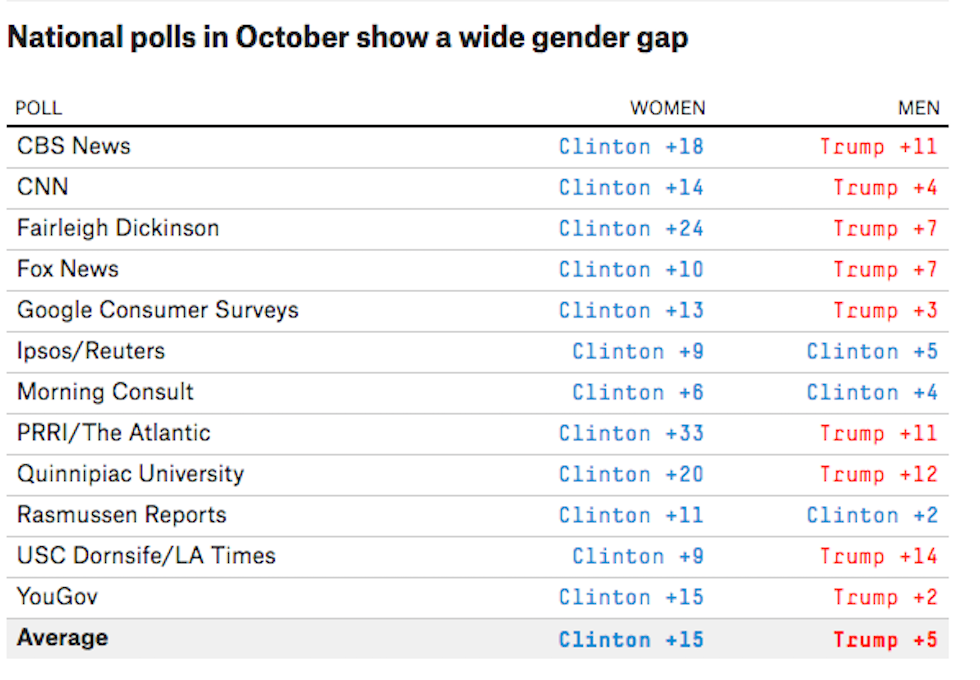Click the YouGov poll name
This screenshot has width=980, height=680.
click(x=58, y=597)
